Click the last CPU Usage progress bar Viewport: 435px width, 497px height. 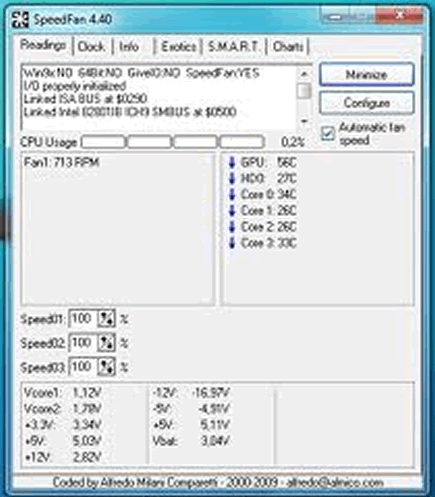[242, 142]
